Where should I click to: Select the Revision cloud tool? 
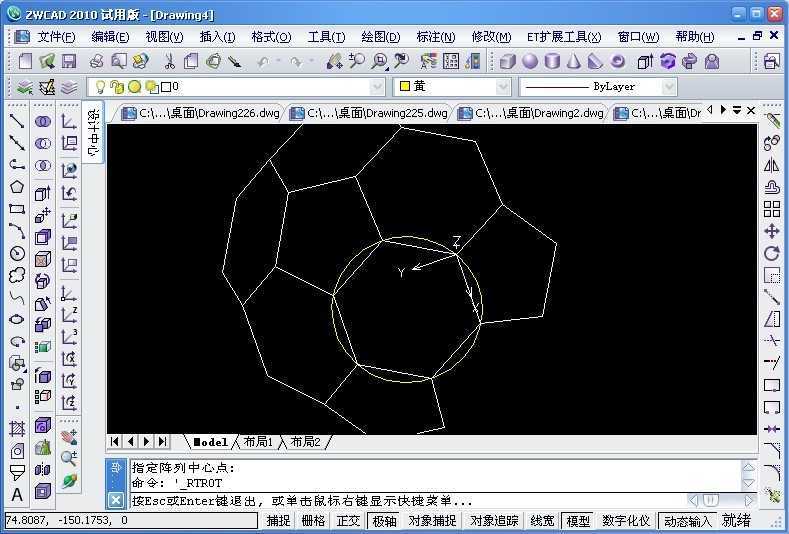(x=17, y=275)
